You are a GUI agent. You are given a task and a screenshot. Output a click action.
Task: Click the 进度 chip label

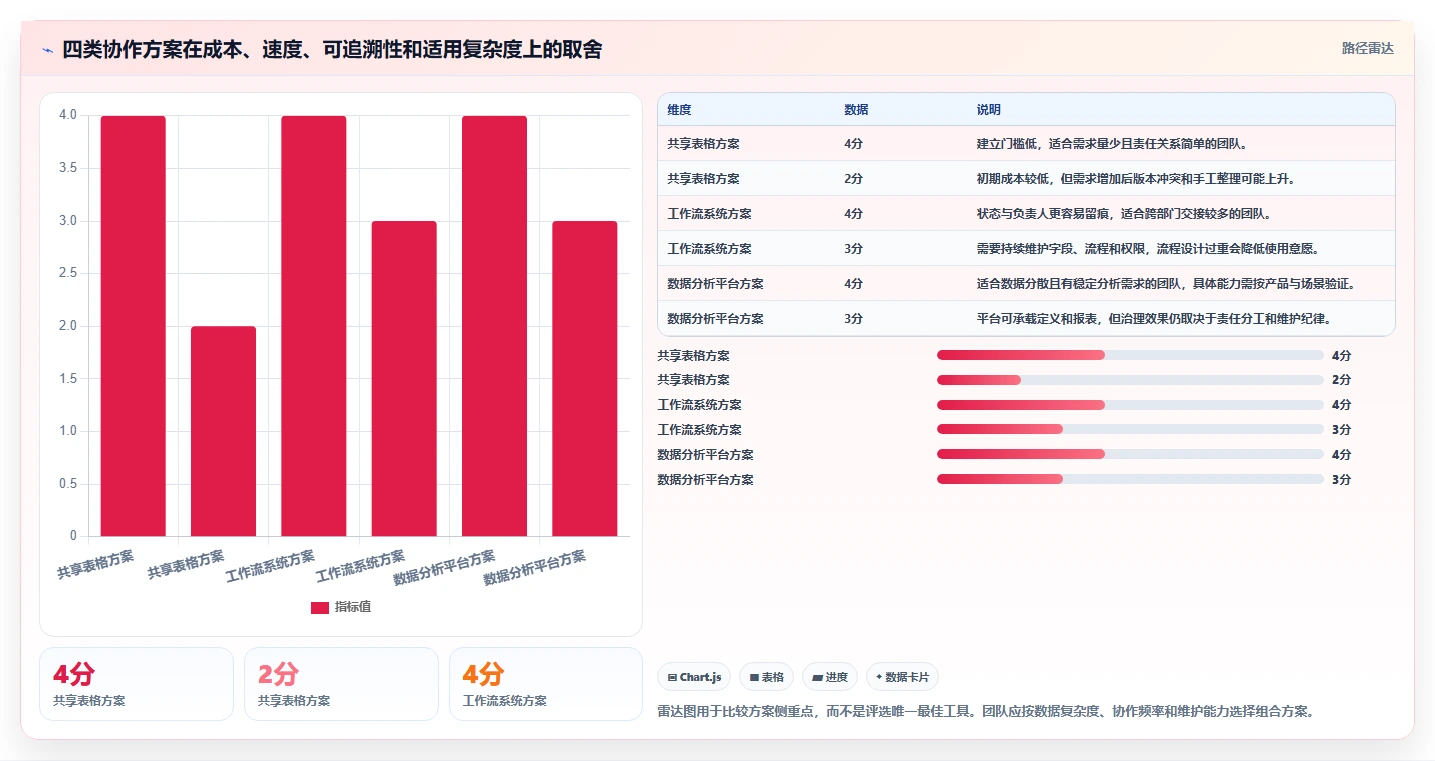point(837,677)
